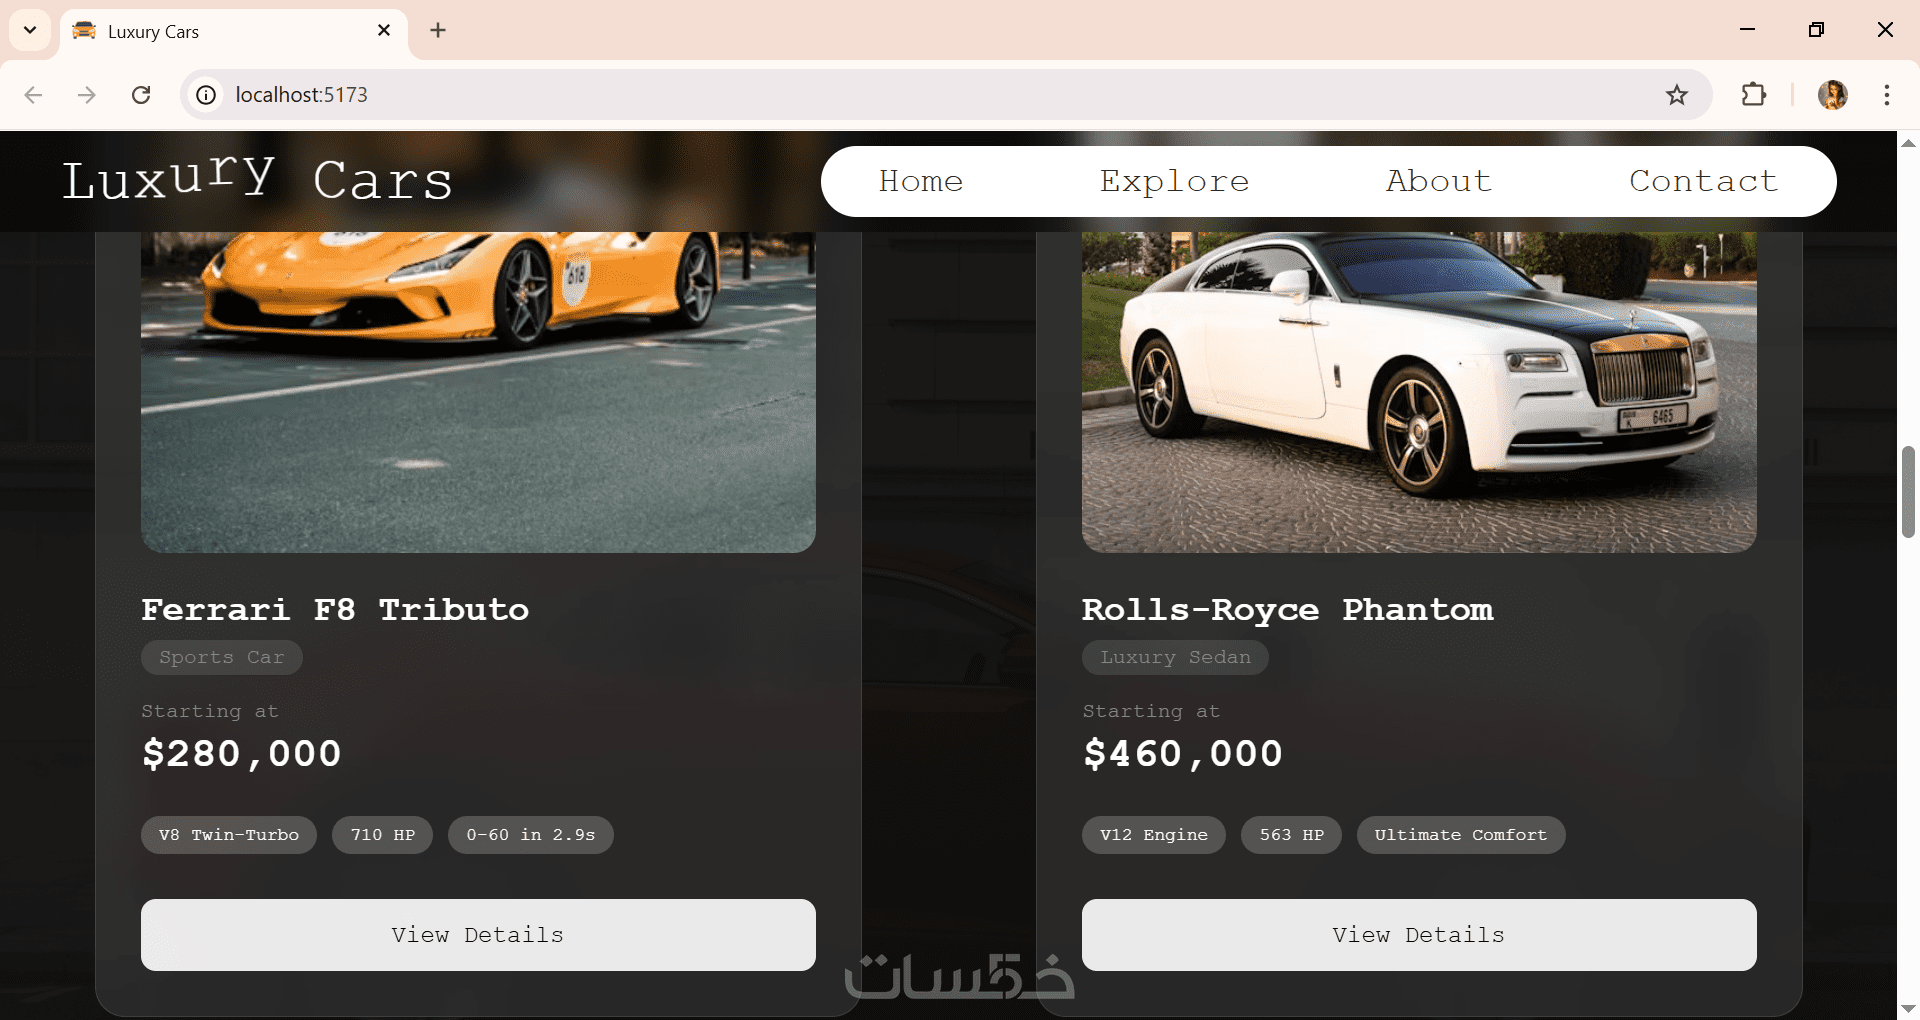The image size is (1920, 1020).
Task: View Details for Rolls-Royce Phantom
Action: (x=1419, y=935)
